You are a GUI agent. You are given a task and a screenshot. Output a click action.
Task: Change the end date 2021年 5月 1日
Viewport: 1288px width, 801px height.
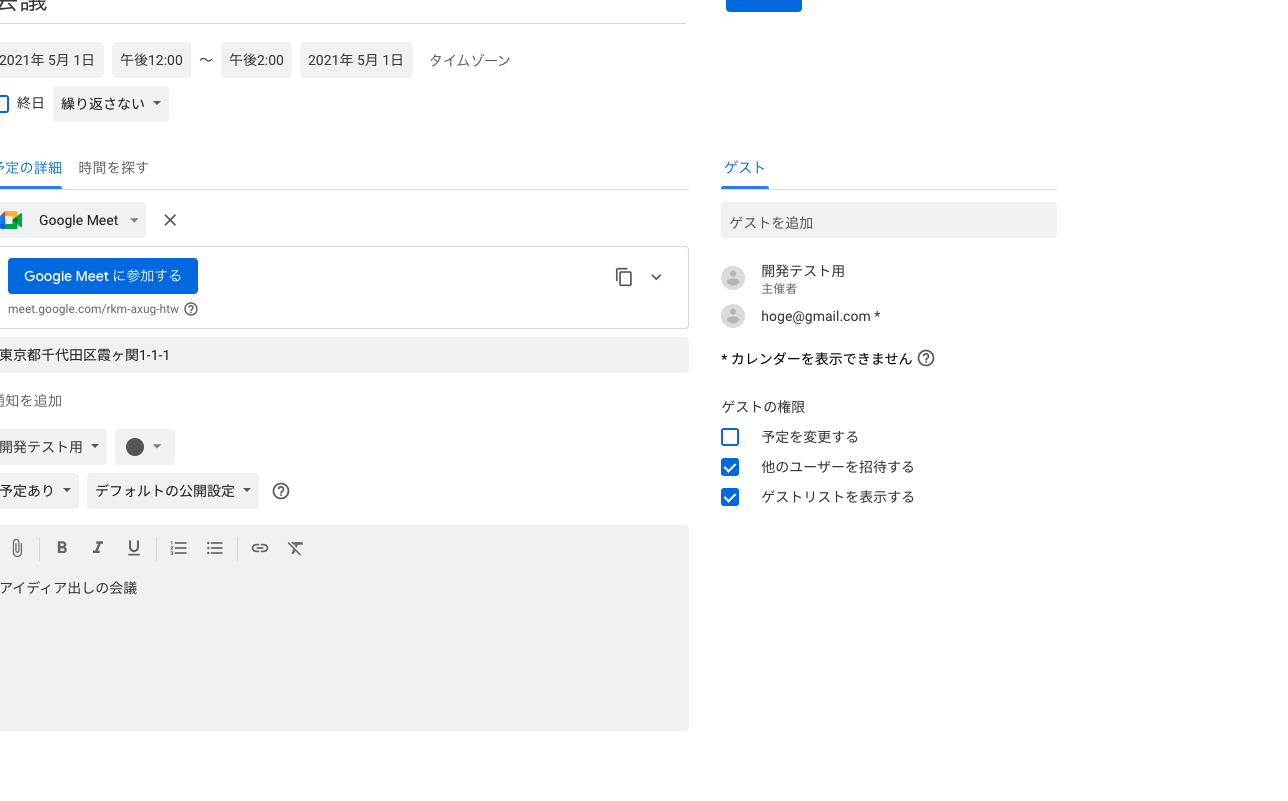(x=356, y=60)
